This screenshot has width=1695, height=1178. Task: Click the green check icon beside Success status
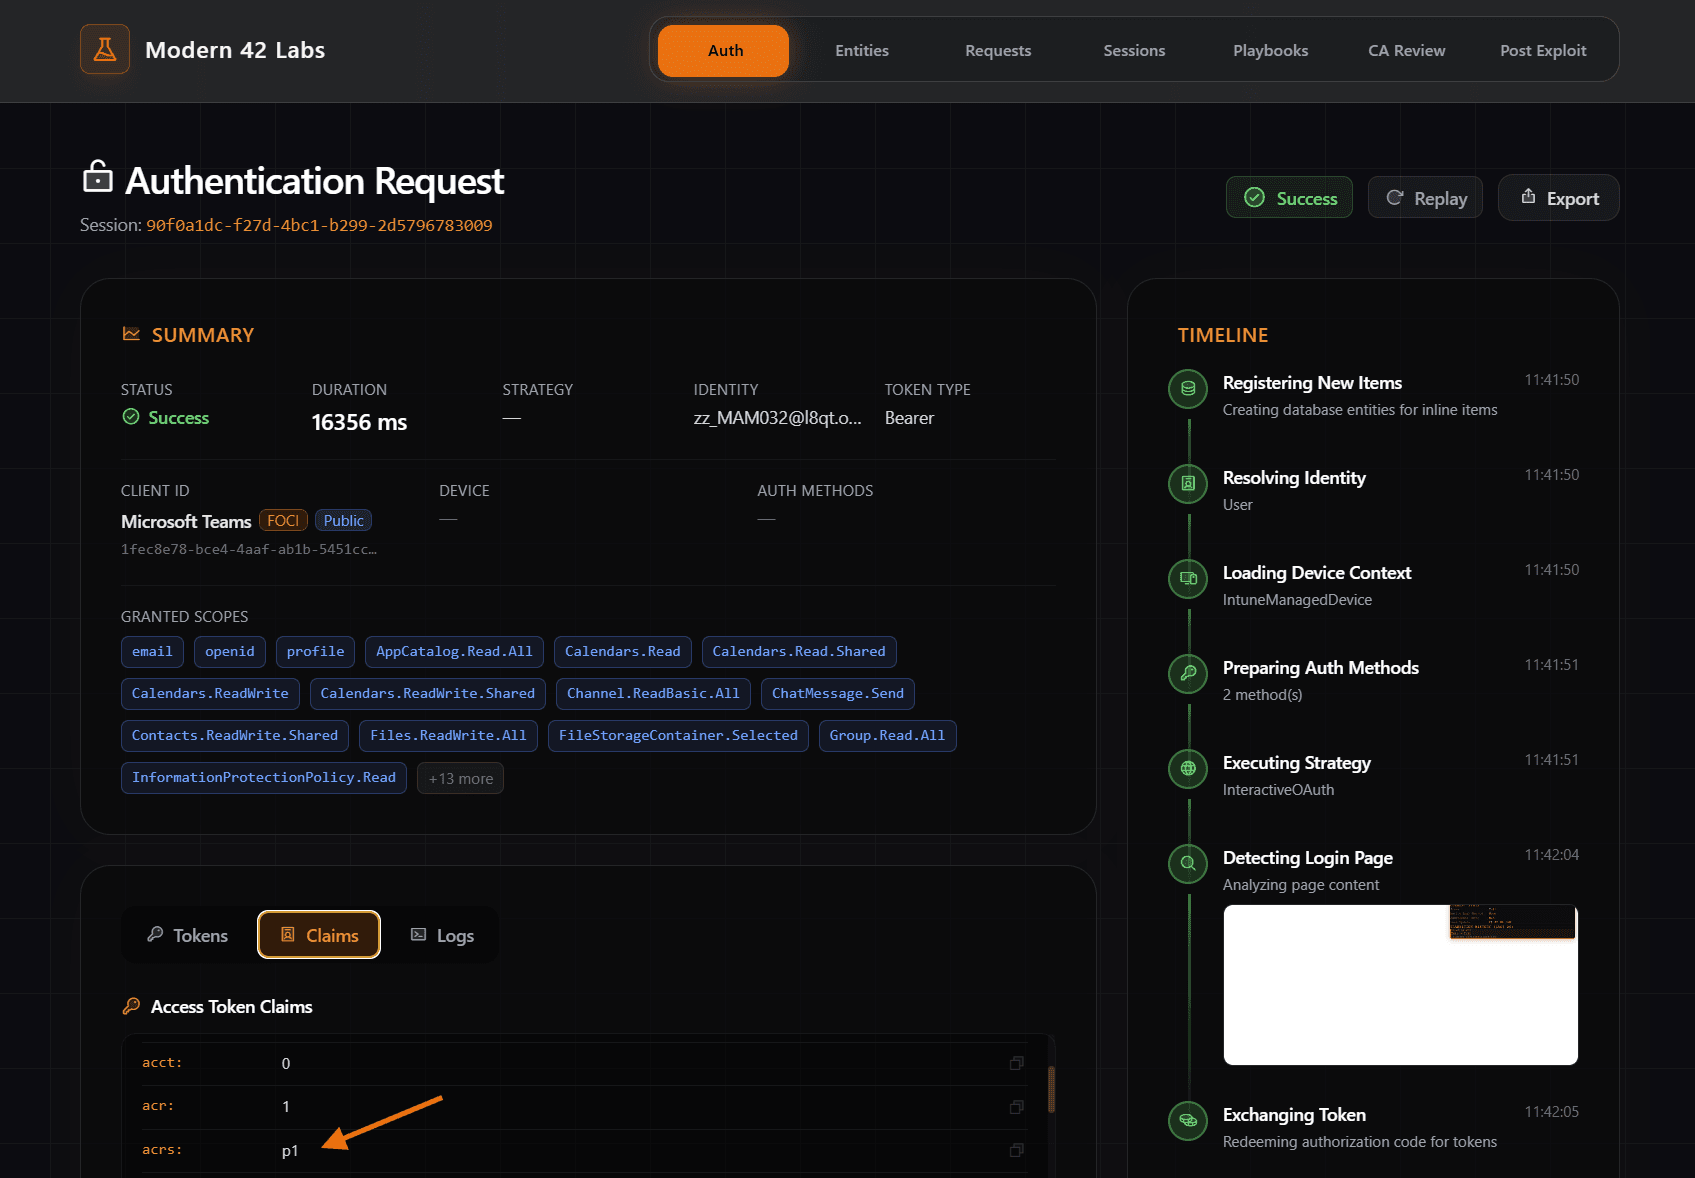coord(131,417)
